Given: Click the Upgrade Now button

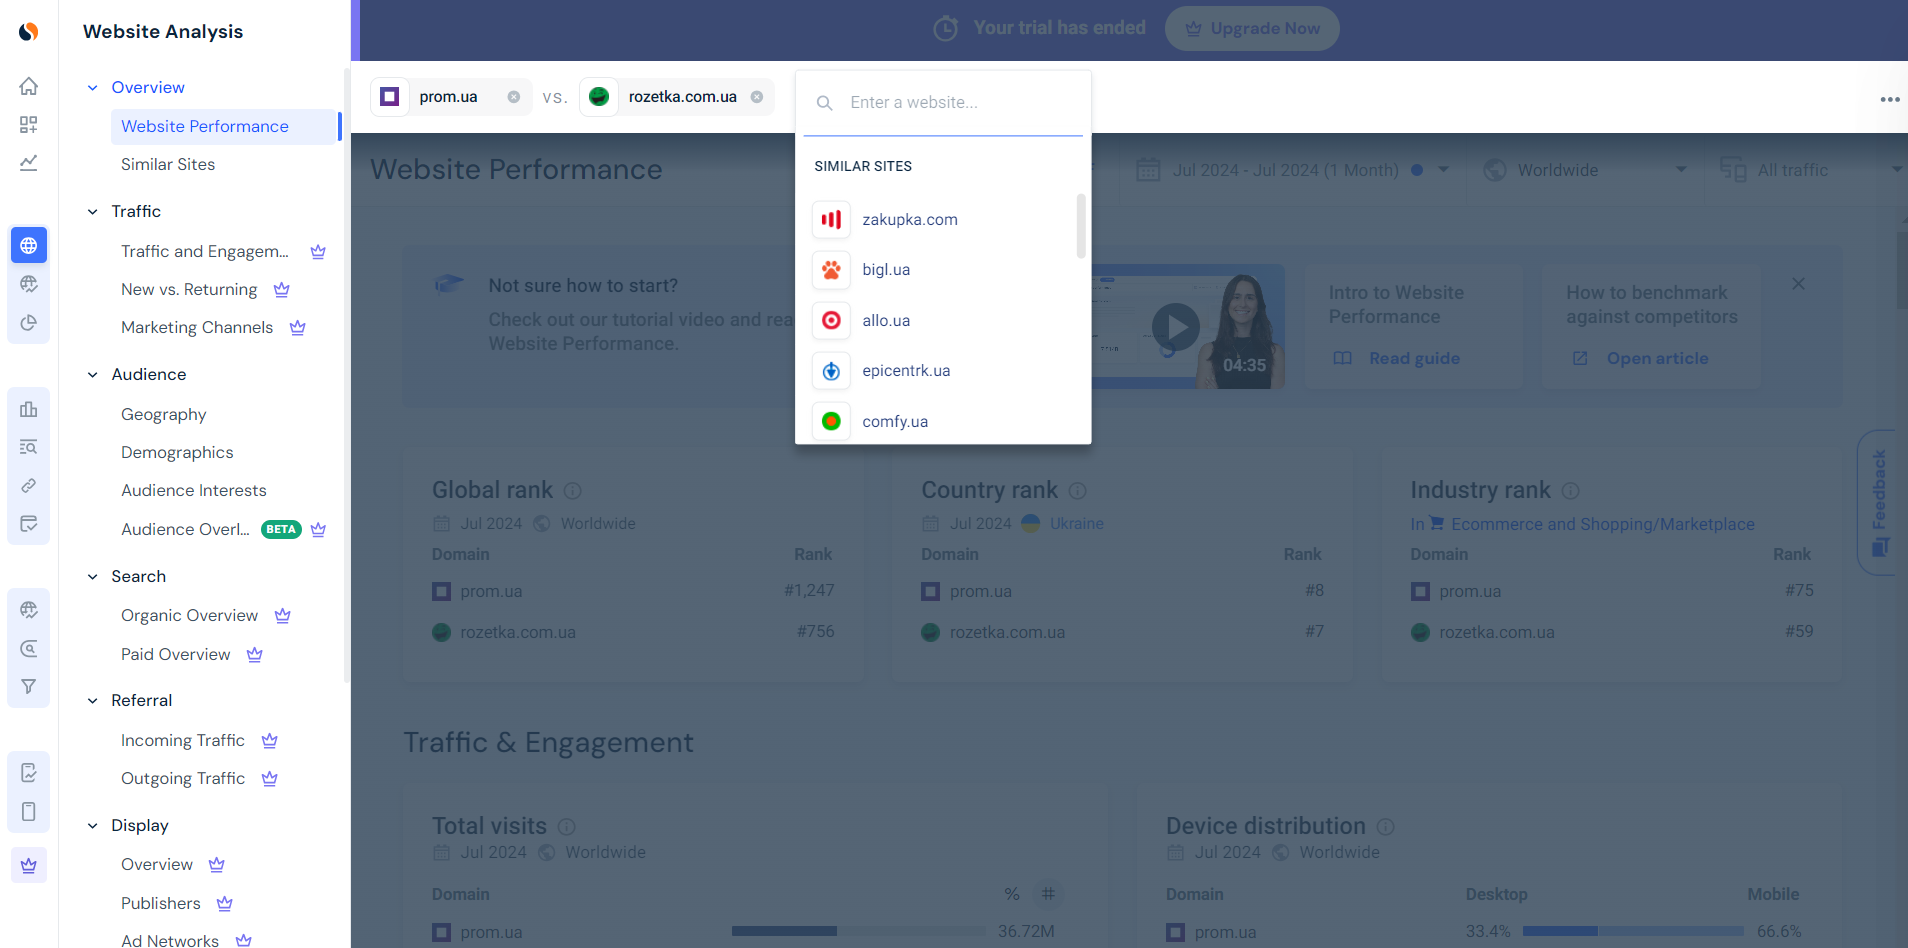Looking at the screenshot, I should coord(1252,28).
